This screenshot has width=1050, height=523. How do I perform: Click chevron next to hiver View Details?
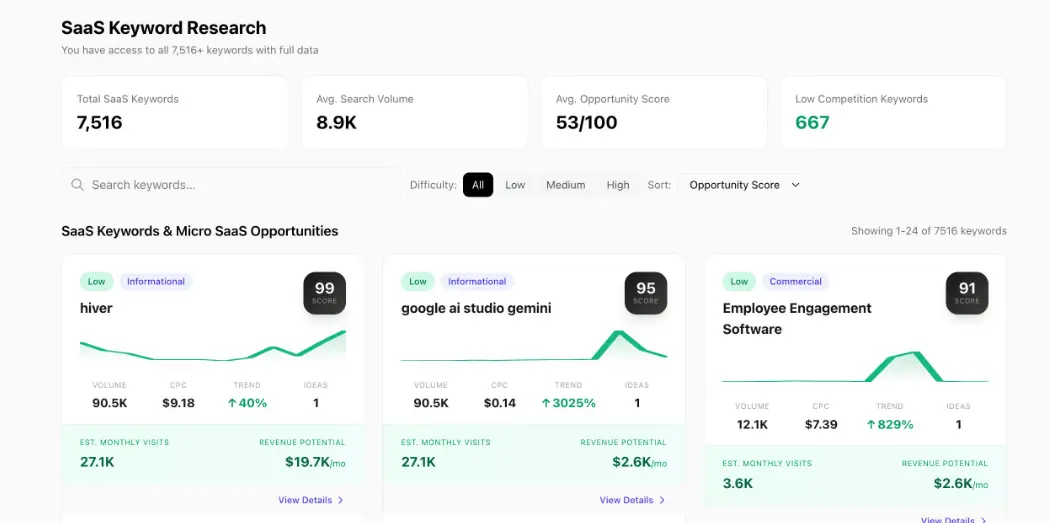pyautogui.click(x=340, y=500)
